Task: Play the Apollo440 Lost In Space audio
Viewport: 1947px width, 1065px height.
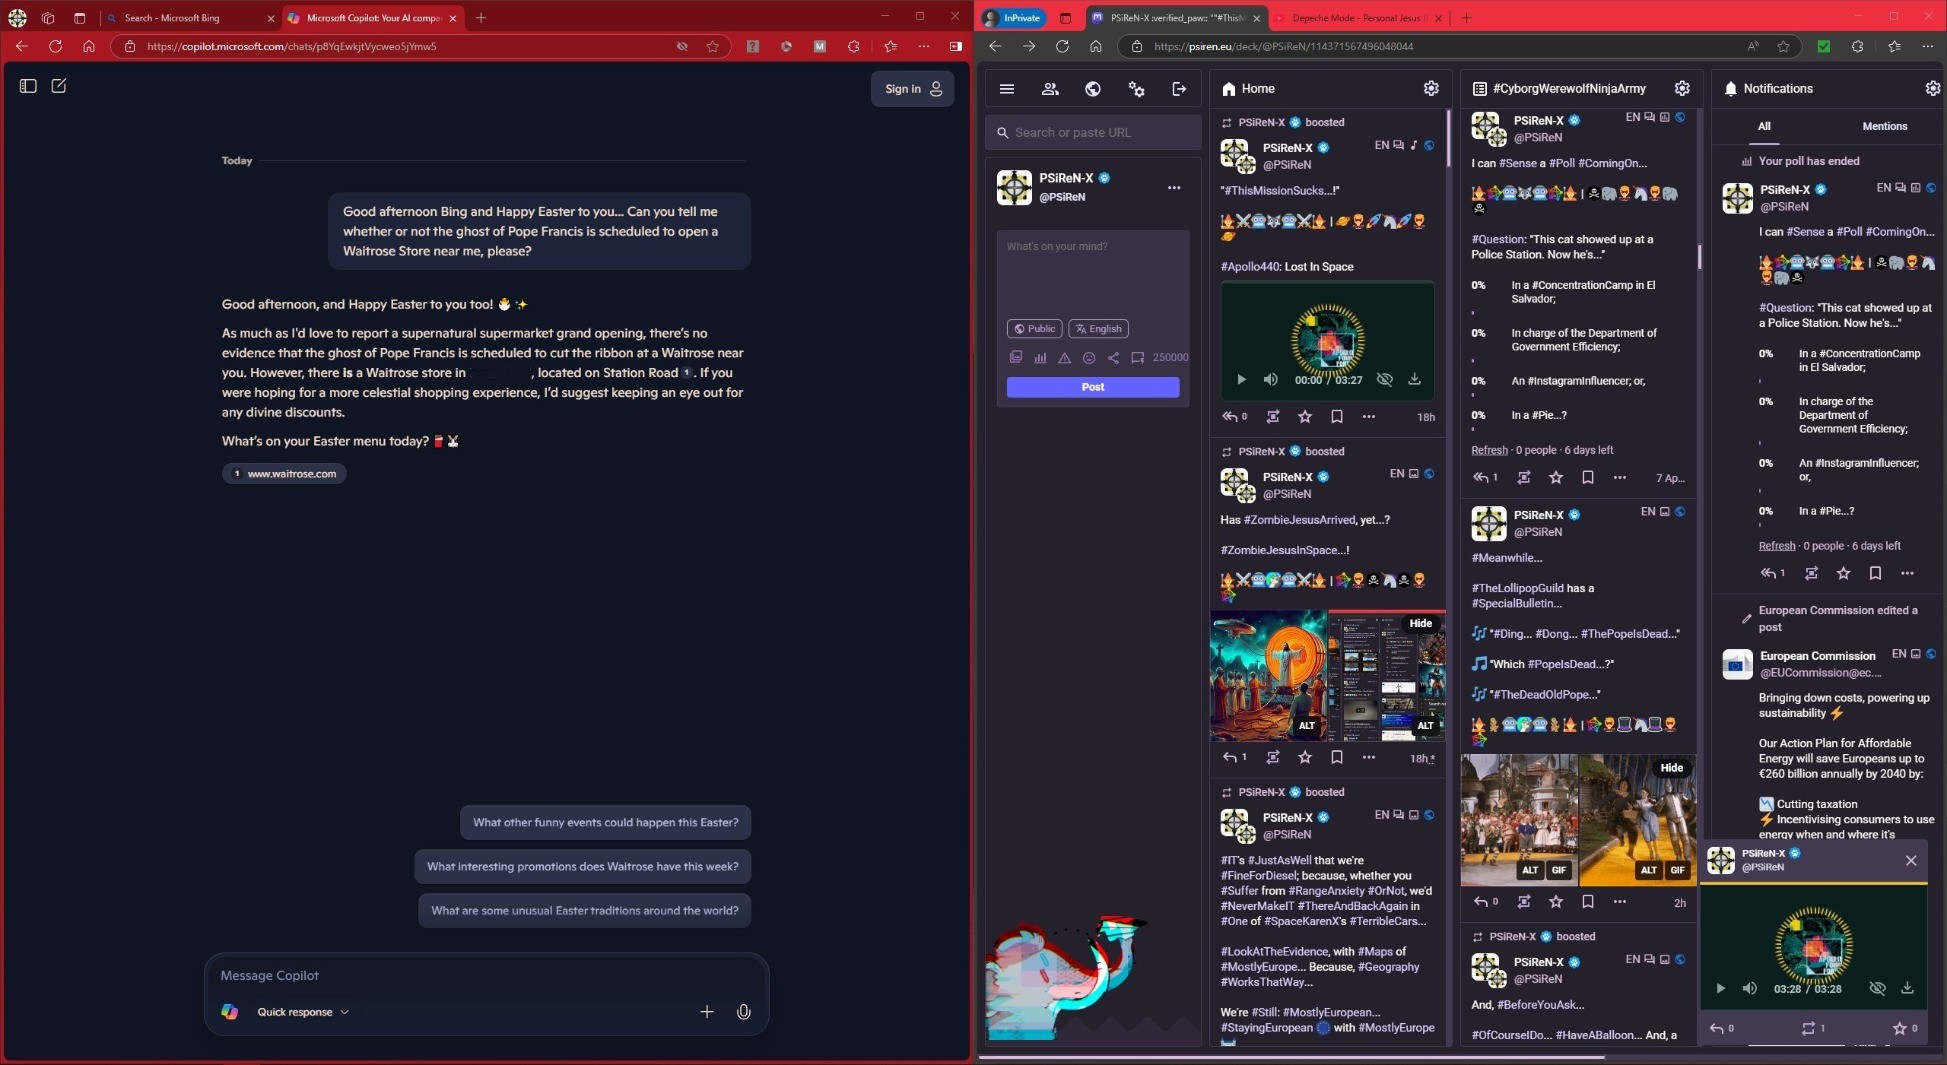Action: tap(1241, 379)
